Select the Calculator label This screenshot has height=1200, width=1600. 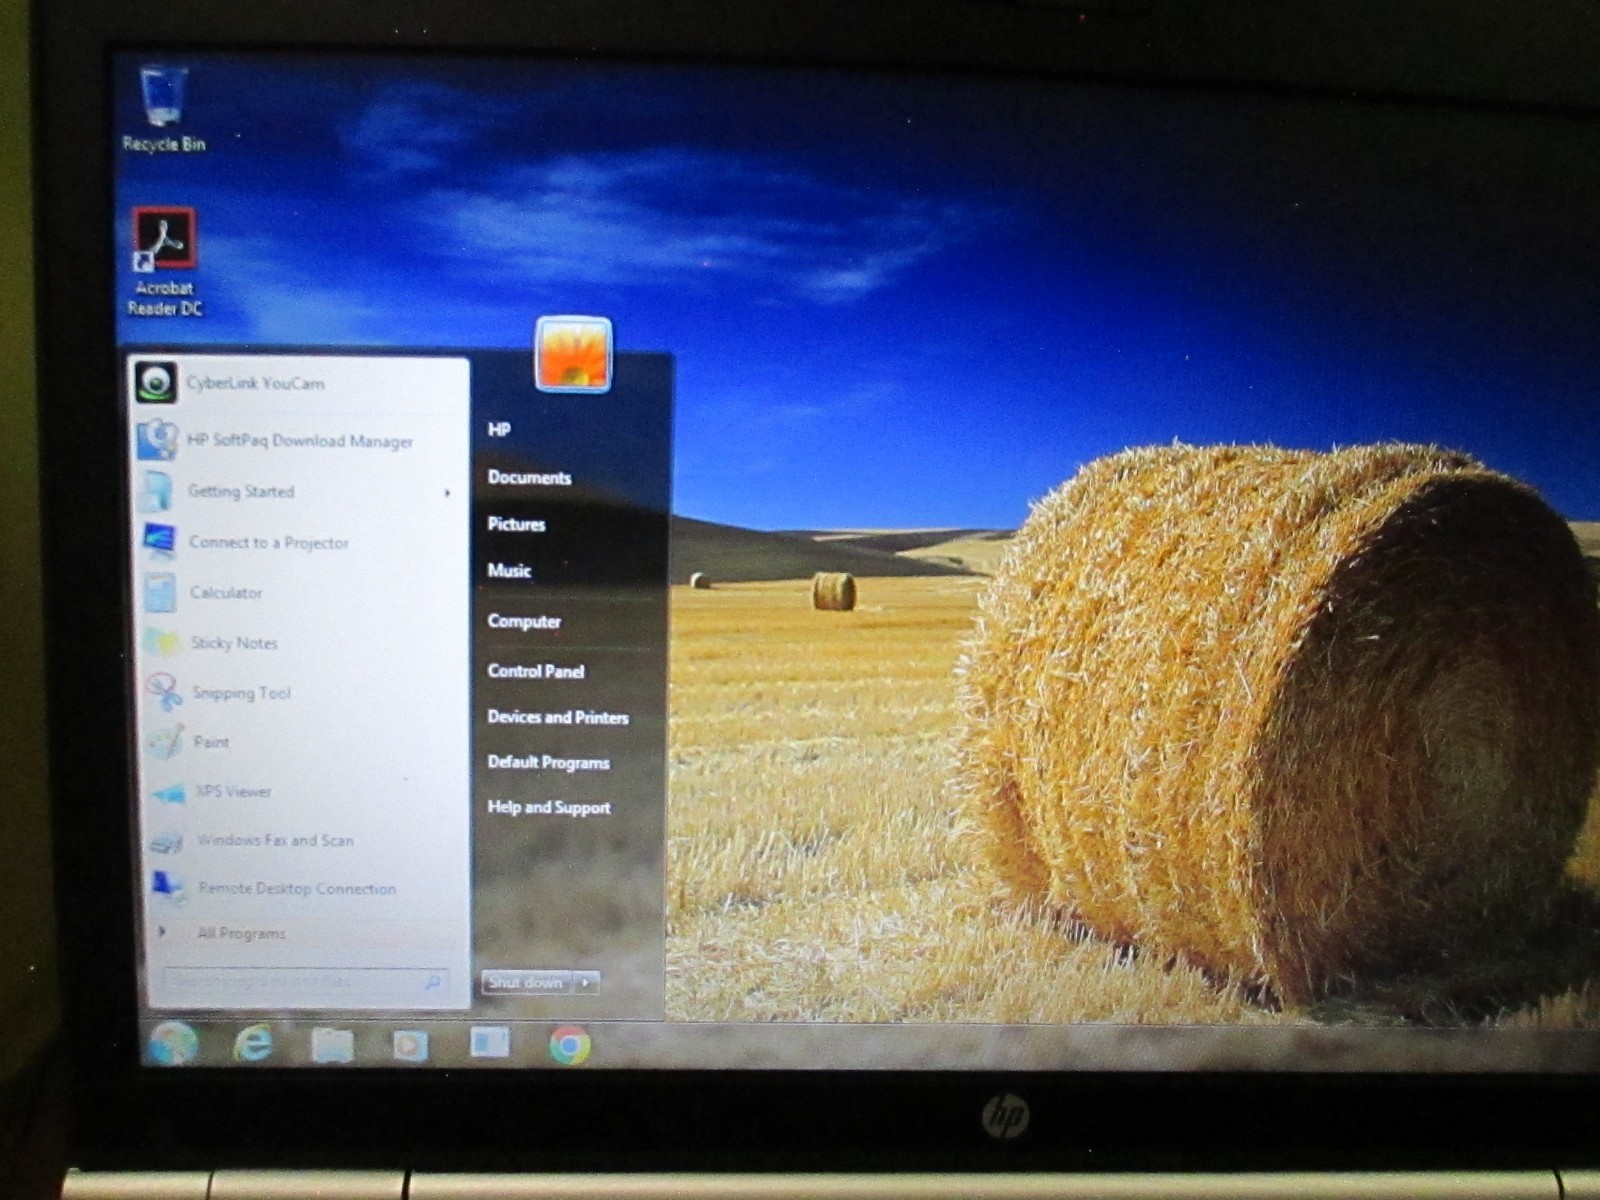(226, 593)
